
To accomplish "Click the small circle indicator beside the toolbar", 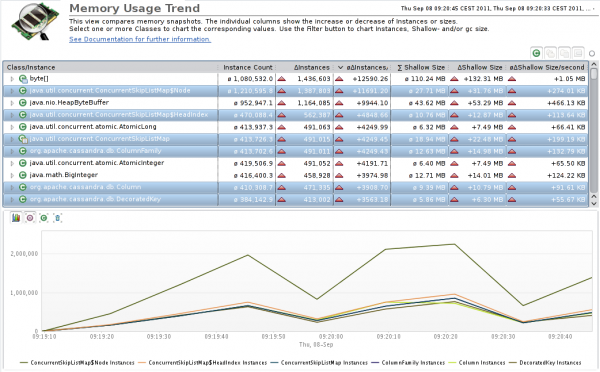I will click(592, 54).
